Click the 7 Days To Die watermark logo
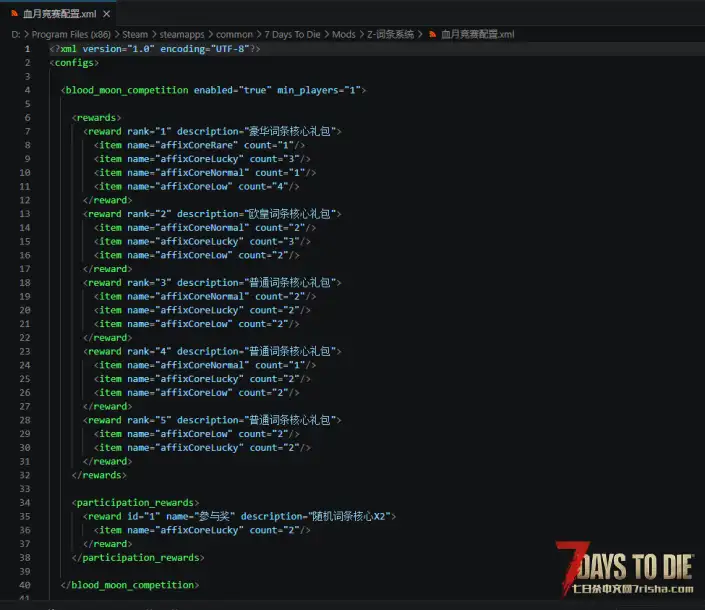 click(x=625, y=567)
